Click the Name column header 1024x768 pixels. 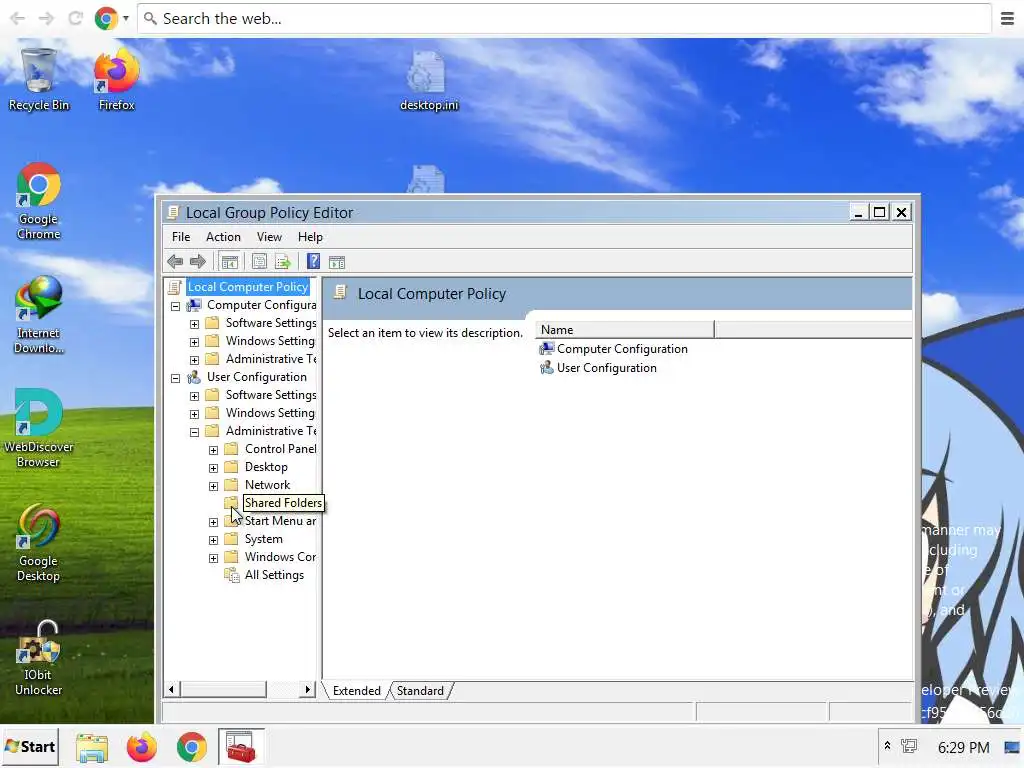[x=625, y=330]
